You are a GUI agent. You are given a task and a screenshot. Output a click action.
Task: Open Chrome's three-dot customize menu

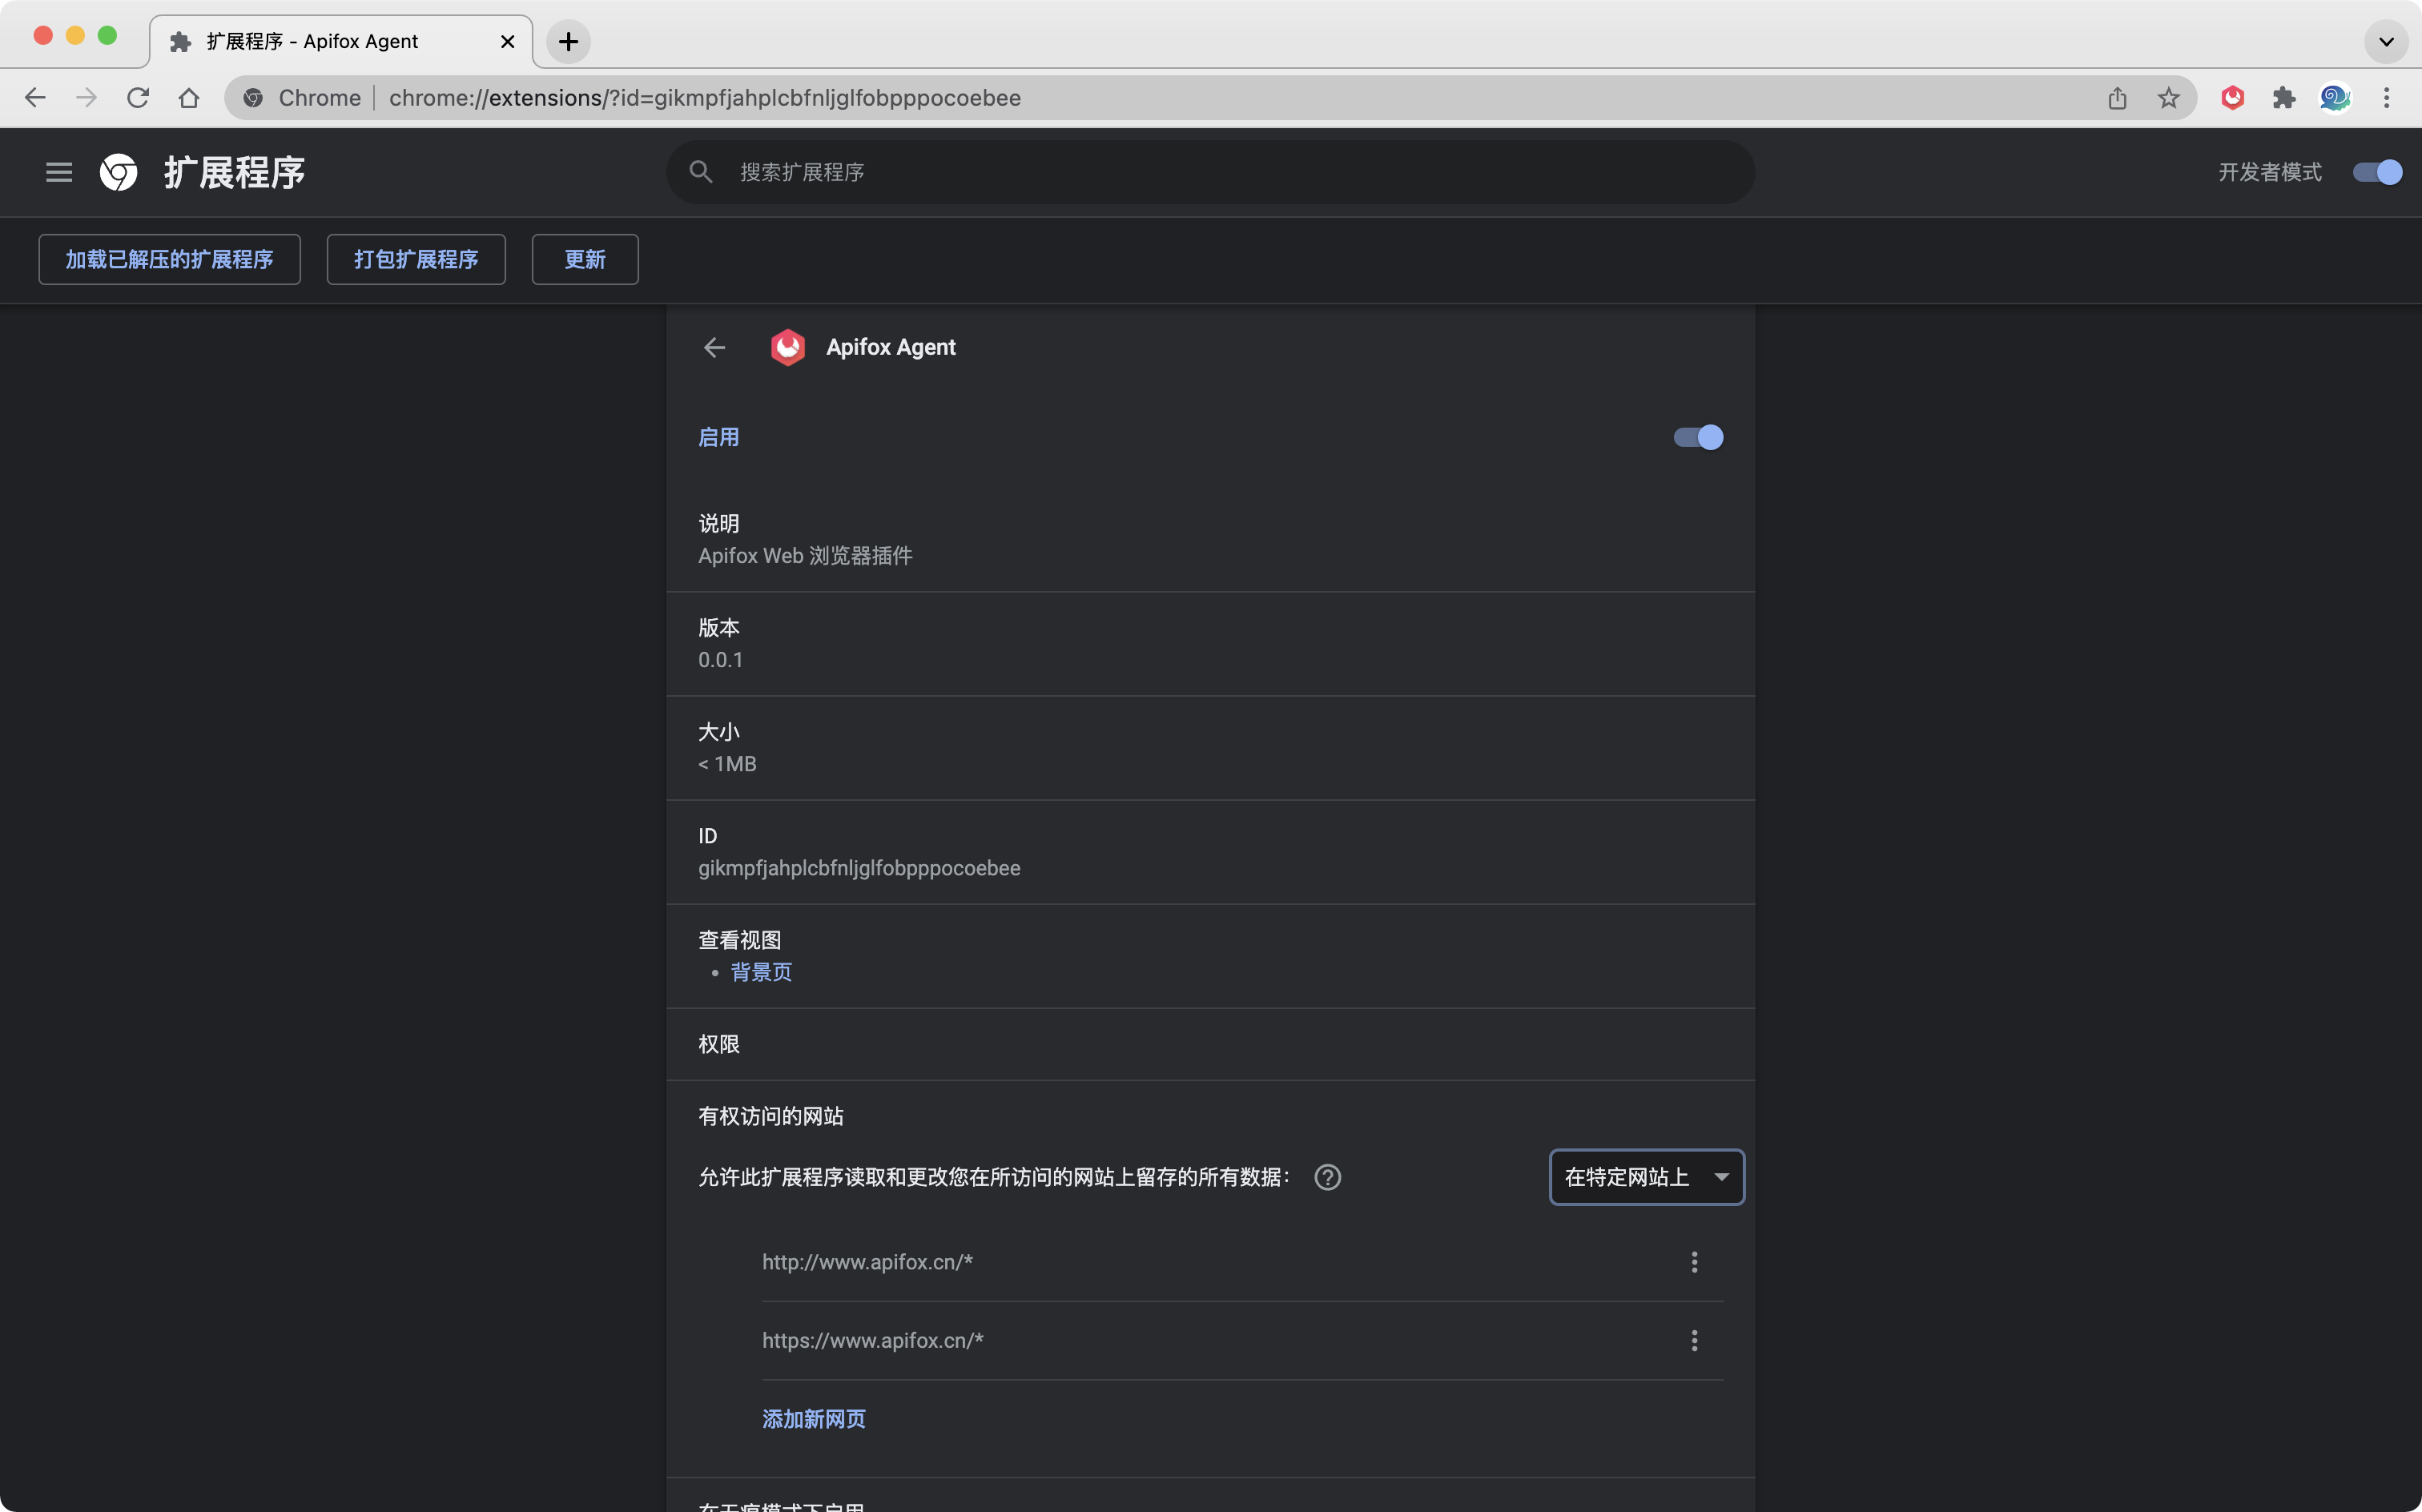pyautogui.click(x=2386, y=98)
